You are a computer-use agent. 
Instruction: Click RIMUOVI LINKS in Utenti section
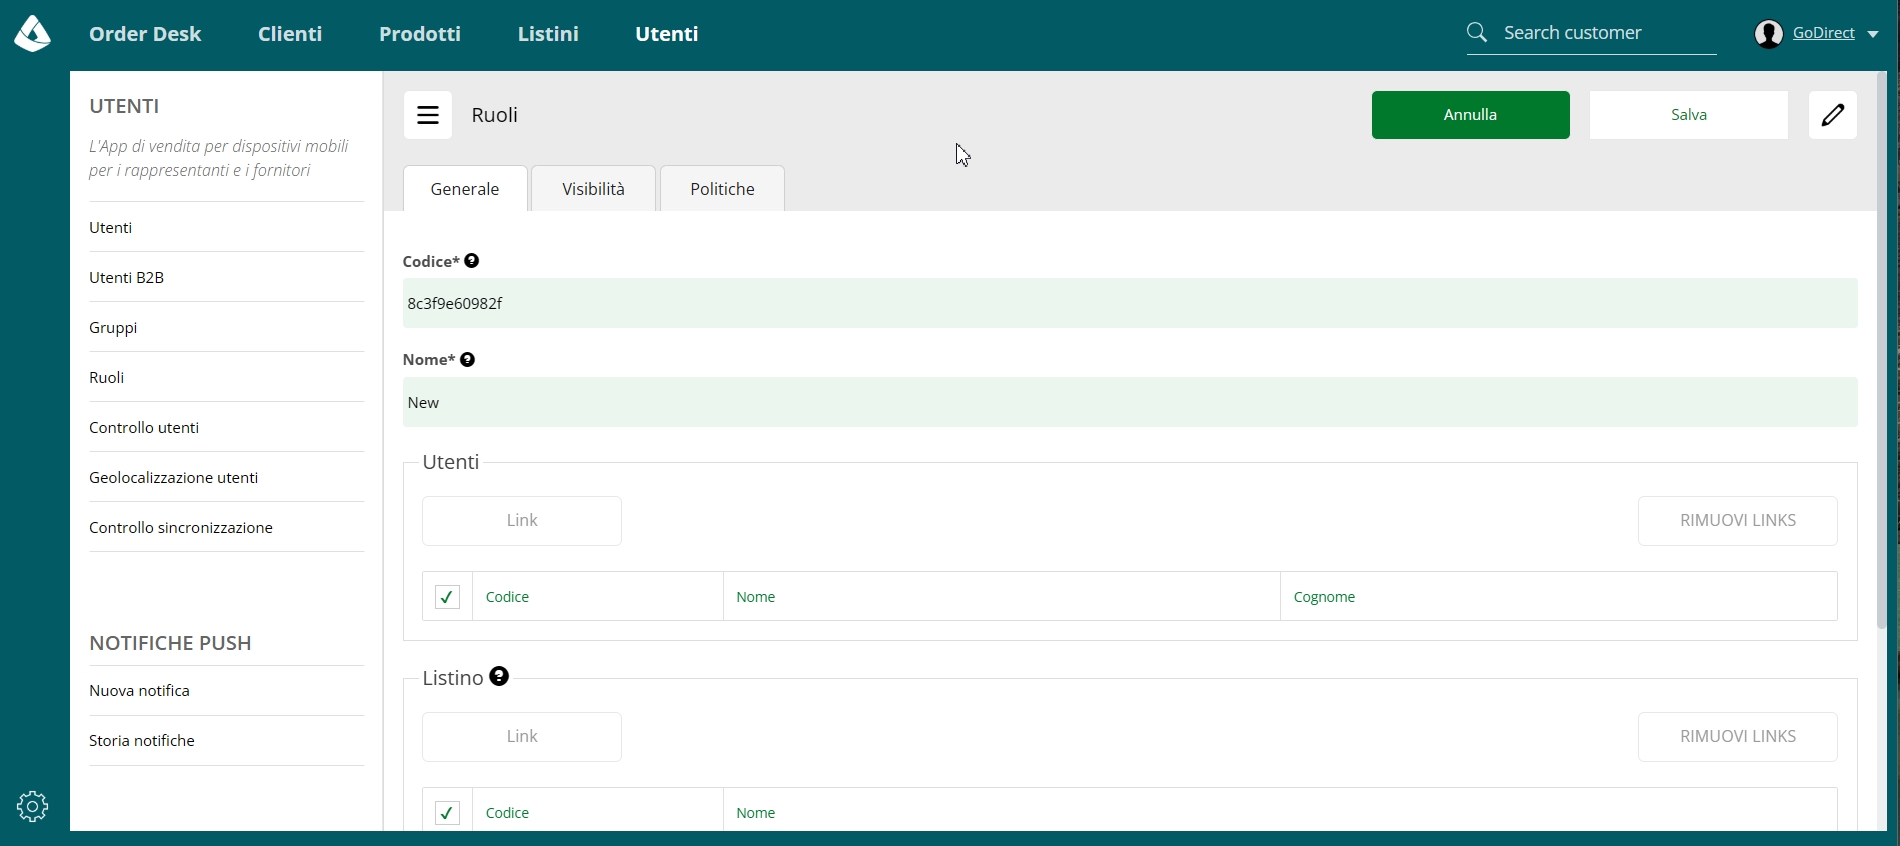pos(1738,521)
